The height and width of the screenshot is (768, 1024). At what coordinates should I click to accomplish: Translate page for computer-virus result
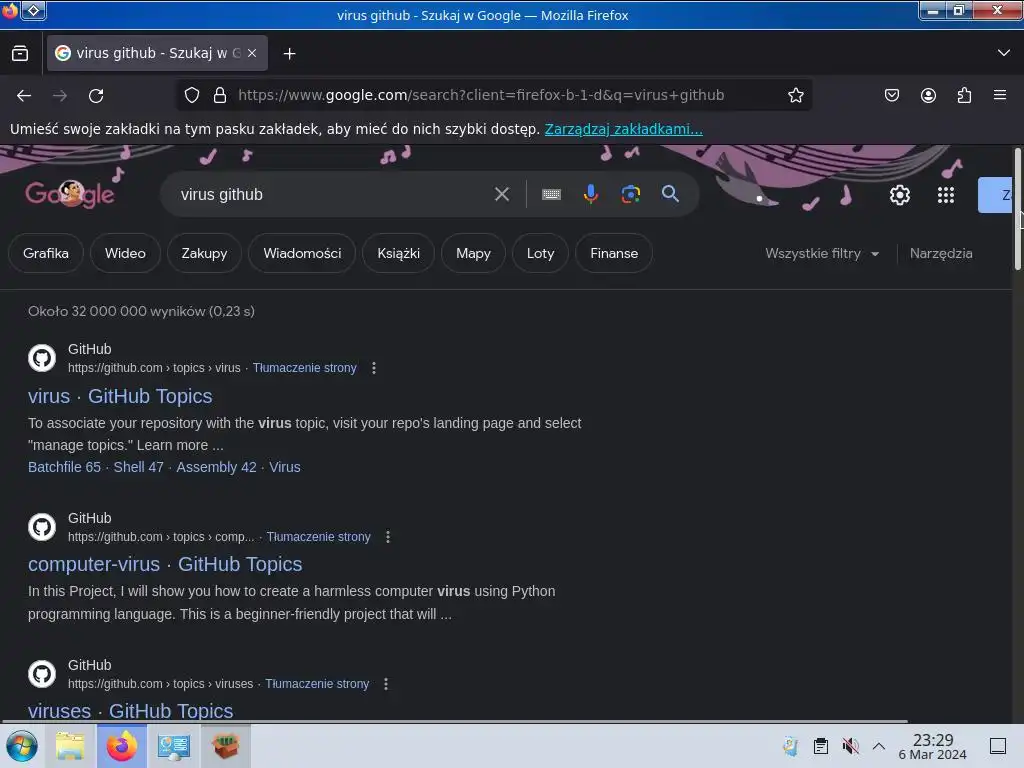[x=319, y=537]
